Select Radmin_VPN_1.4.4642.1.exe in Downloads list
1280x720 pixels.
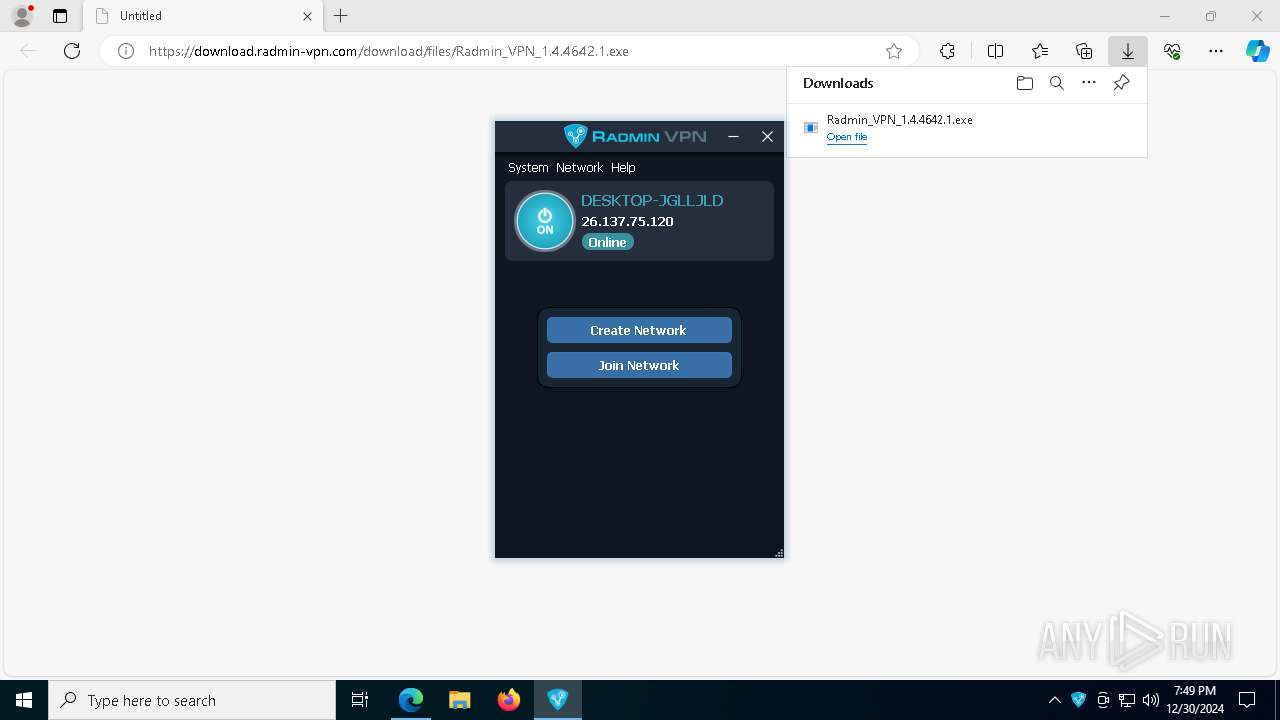pos(899,119)
